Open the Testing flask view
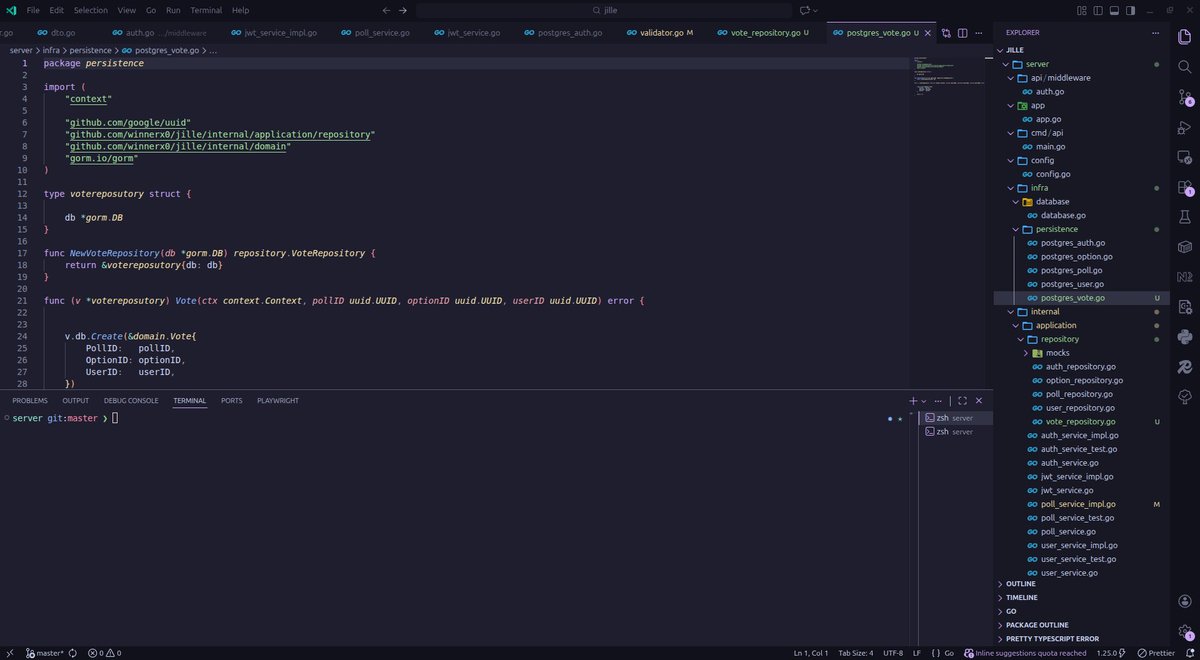 pos(1185,216)
